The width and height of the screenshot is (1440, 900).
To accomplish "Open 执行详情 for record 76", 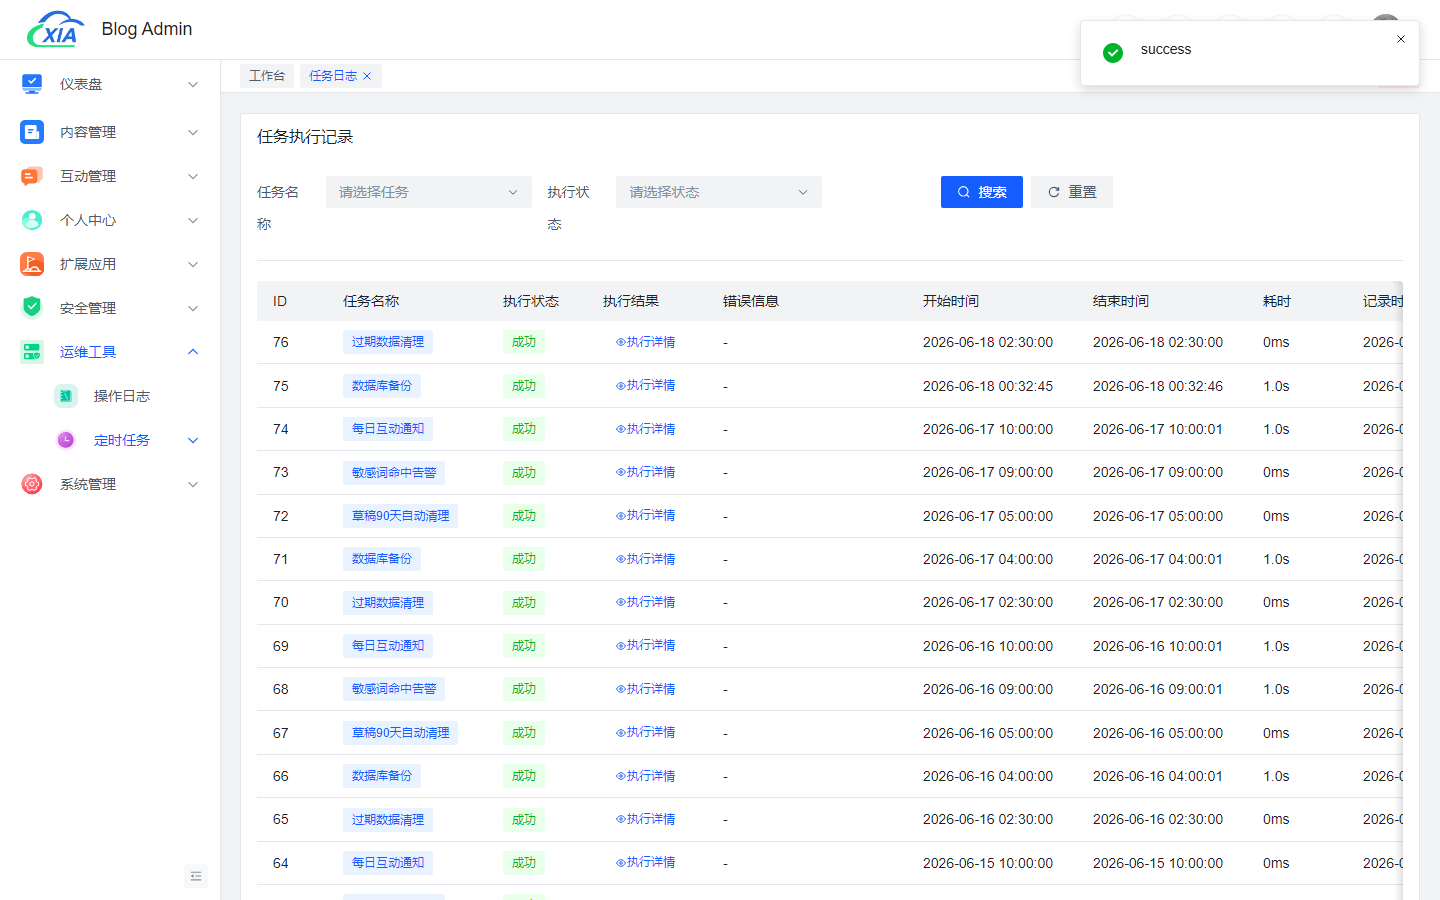I will pyautogui.click(x=645, y=342).
